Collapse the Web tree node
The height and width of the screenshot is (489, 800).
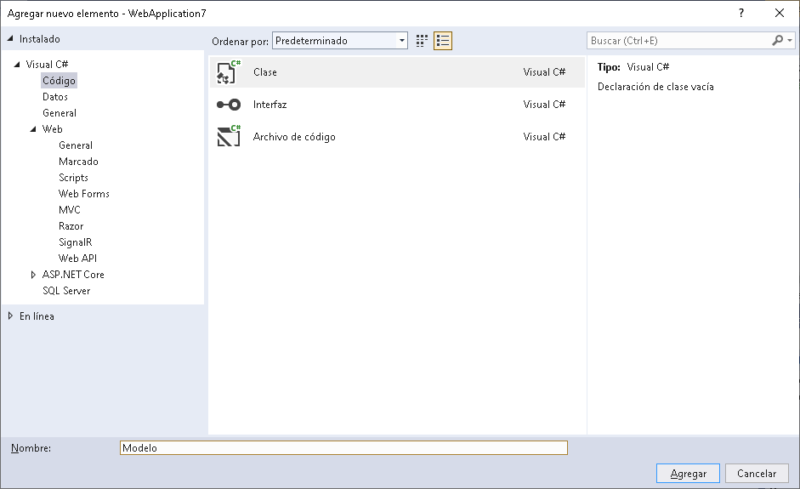coord(33,129)
